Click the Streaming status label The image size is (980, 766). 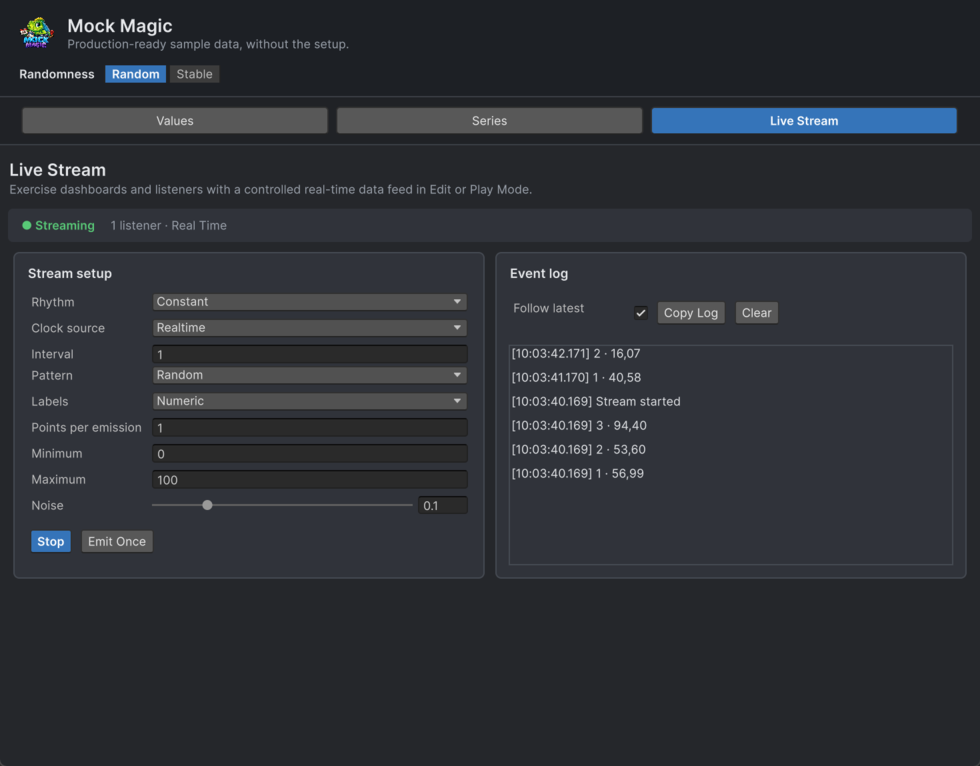tap(65, 226)
